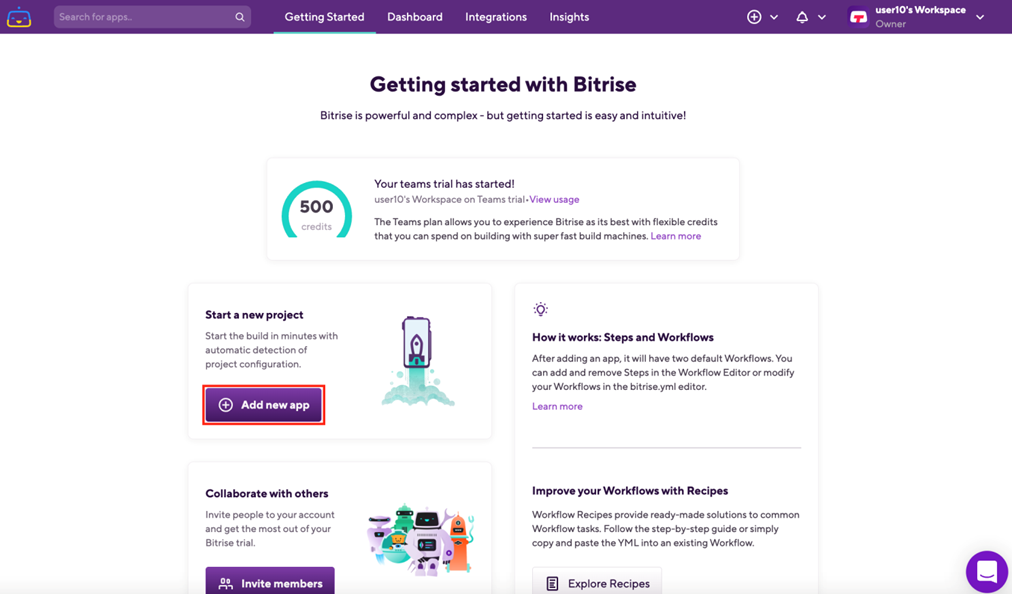This screenshot has height=594, width=1012.
Task: Click the Invite members button
Action: tap(270, 580)
